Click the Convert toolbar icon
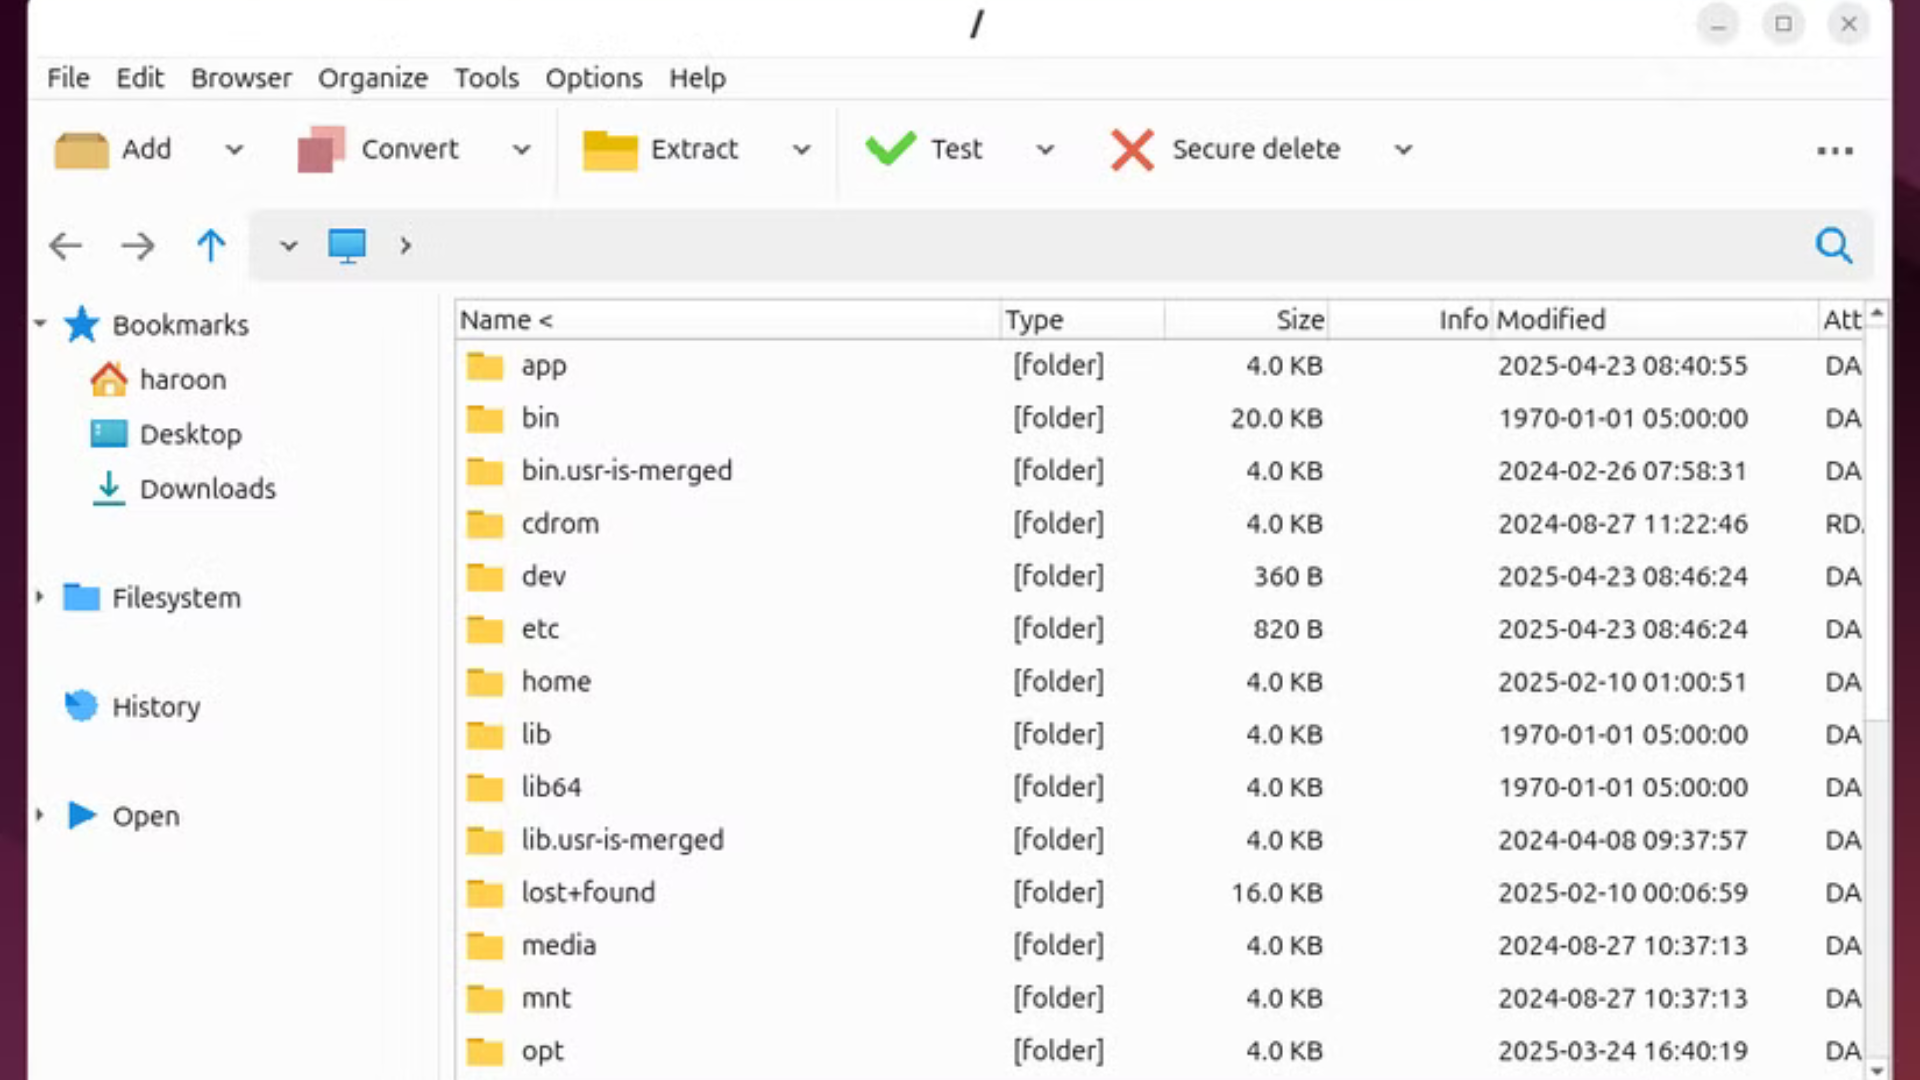Image resolution: width=1920 pixels, height=1080 pixels. [x=321, y=150]
